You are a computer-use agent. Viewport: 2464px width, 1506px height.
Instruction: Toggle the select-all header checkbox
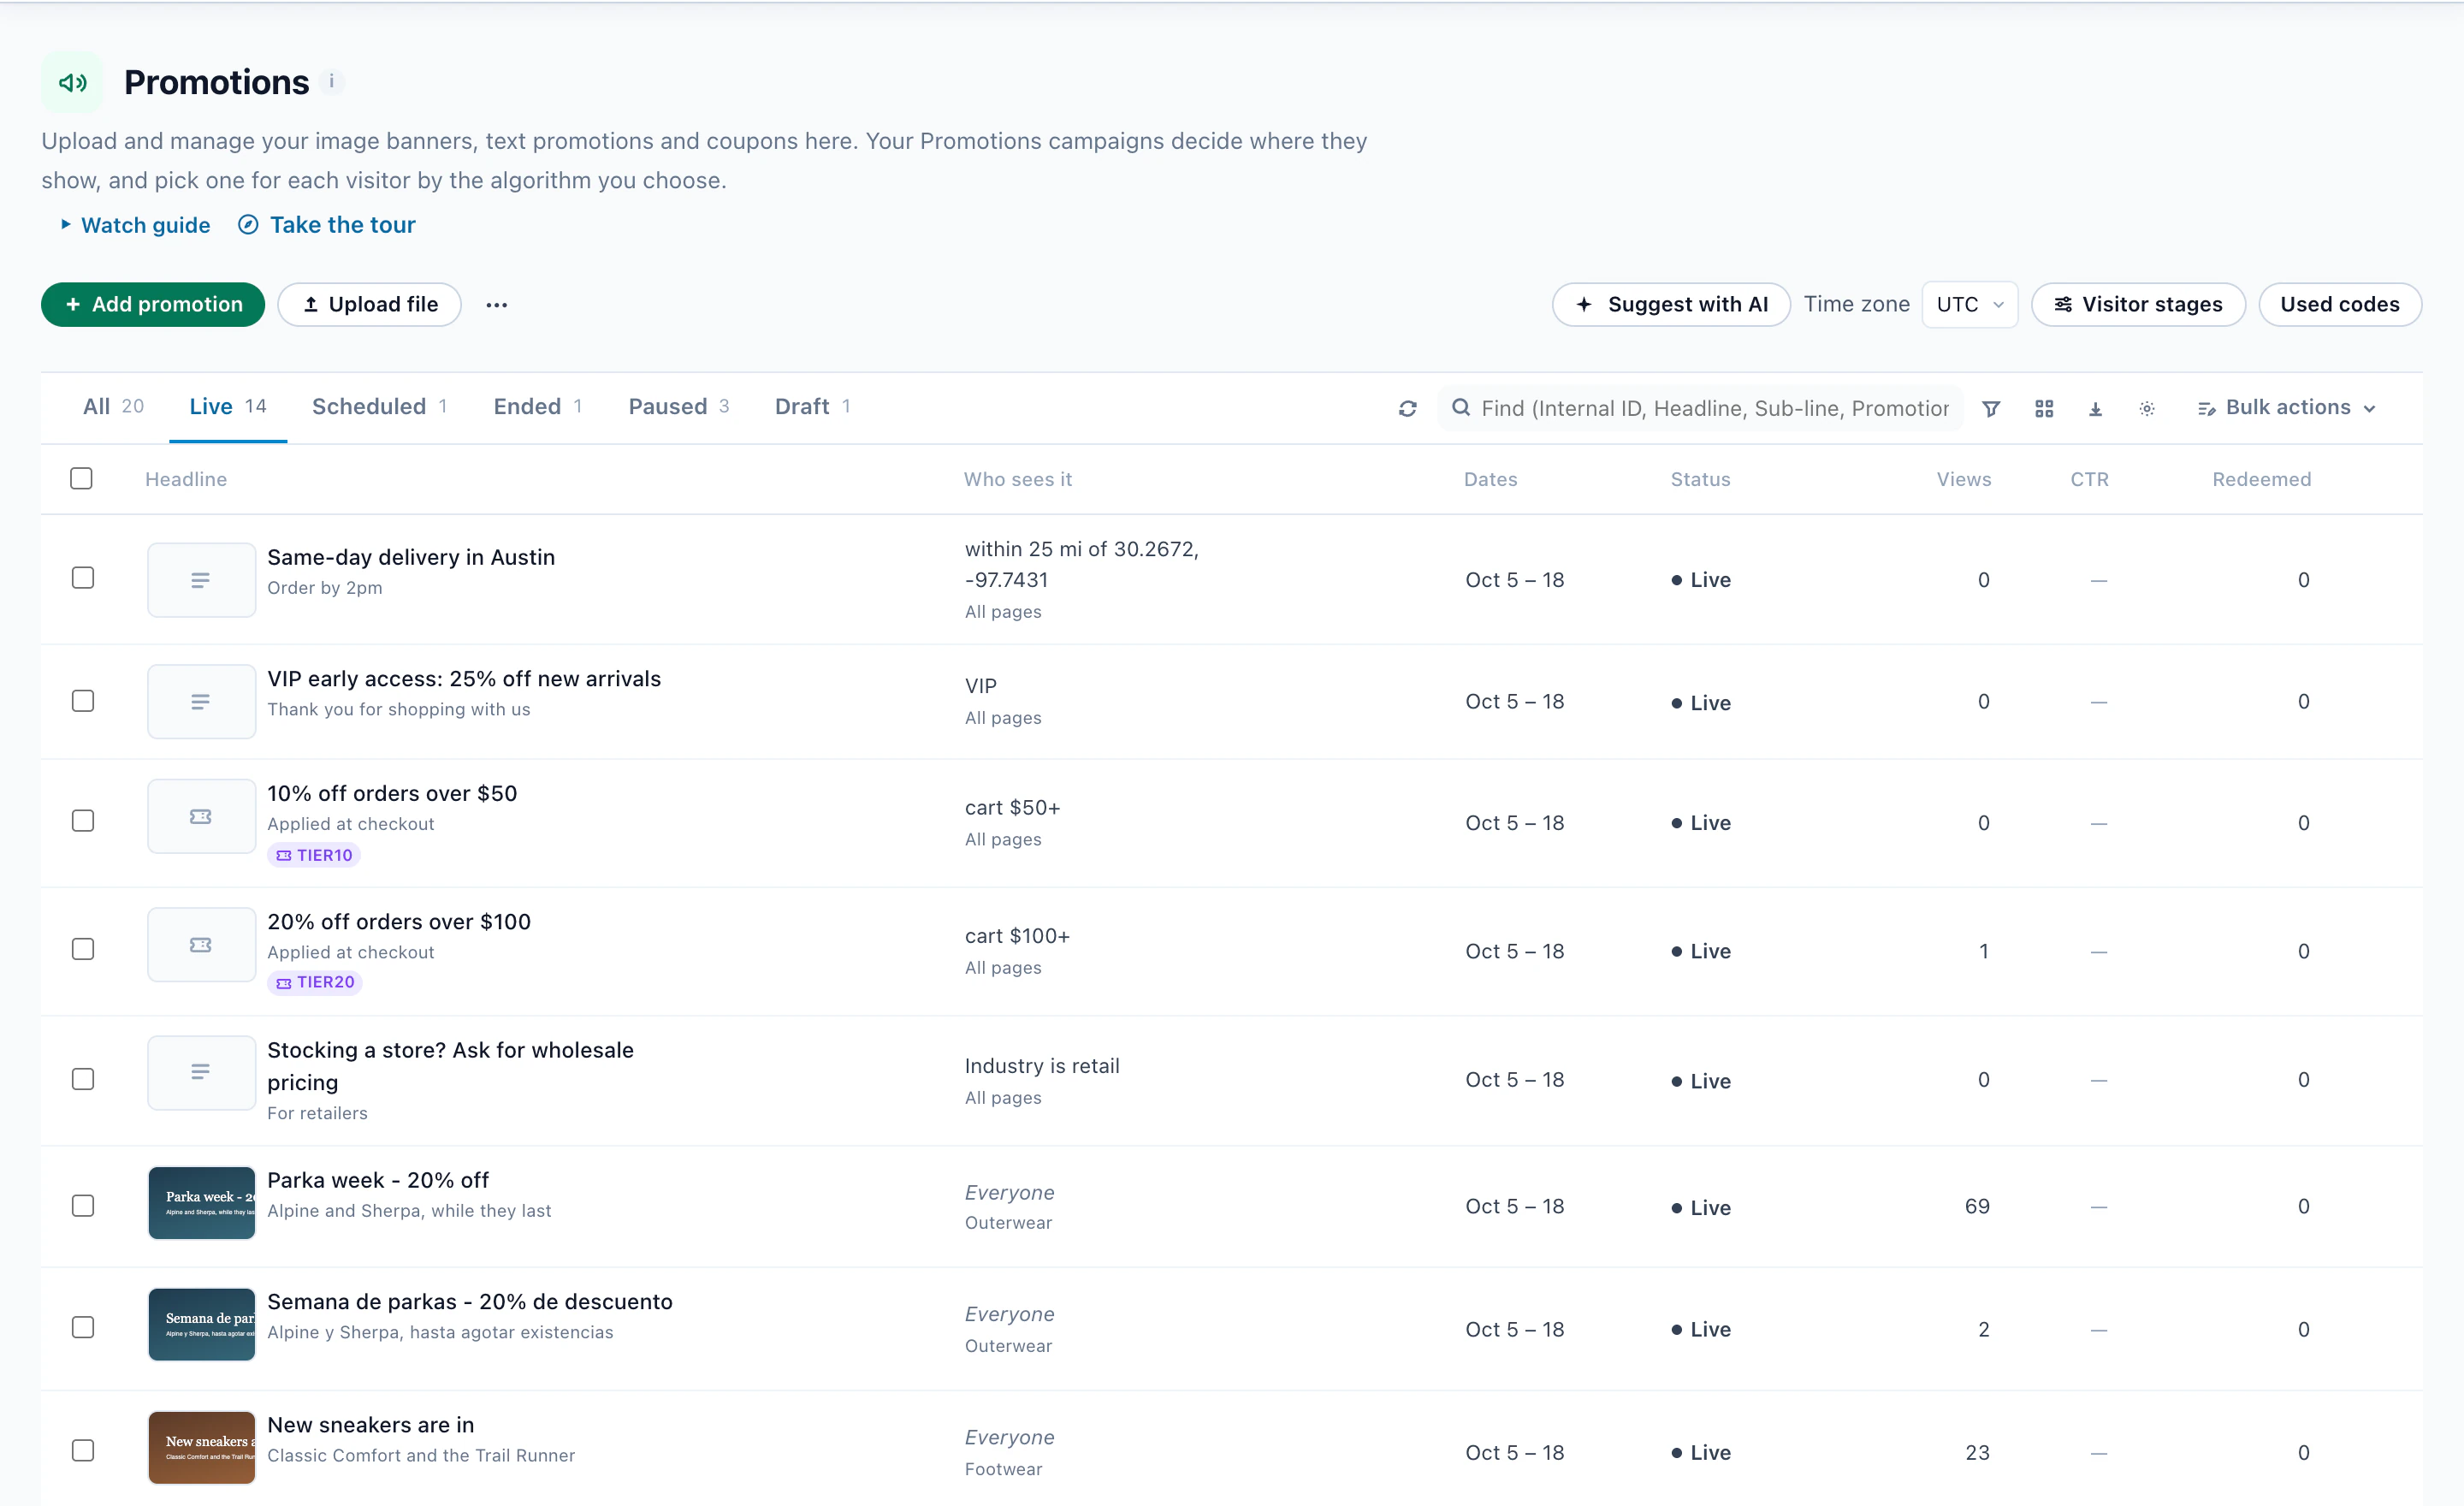(x=82, y=479)
